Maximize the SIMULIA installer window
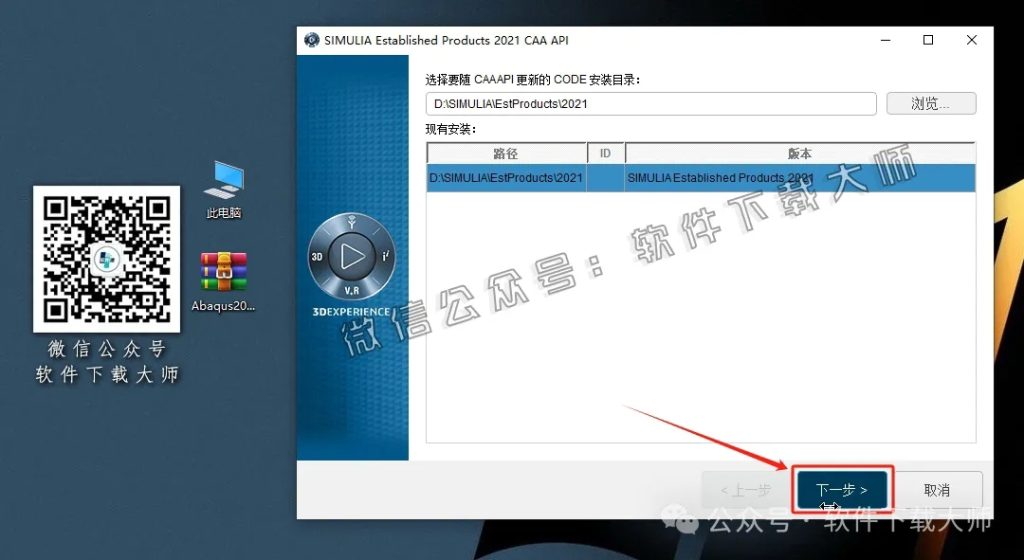Image resolution: width=1024 pixels, height=560 pixels. tap(928, 40)
